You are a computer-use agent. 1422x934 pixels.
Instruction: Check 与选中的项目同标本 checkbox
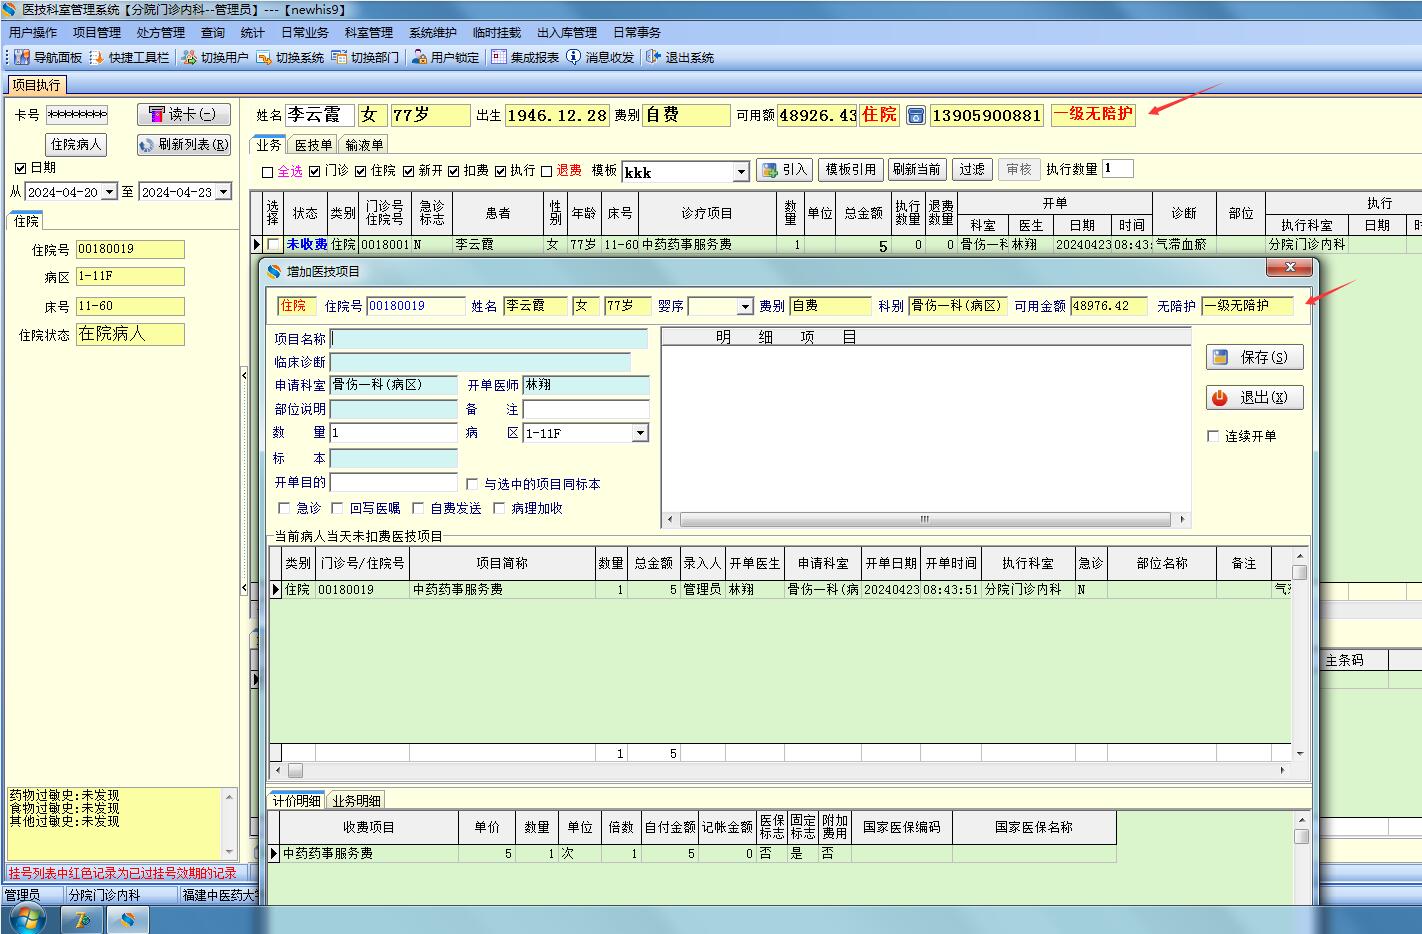(472, 484)
